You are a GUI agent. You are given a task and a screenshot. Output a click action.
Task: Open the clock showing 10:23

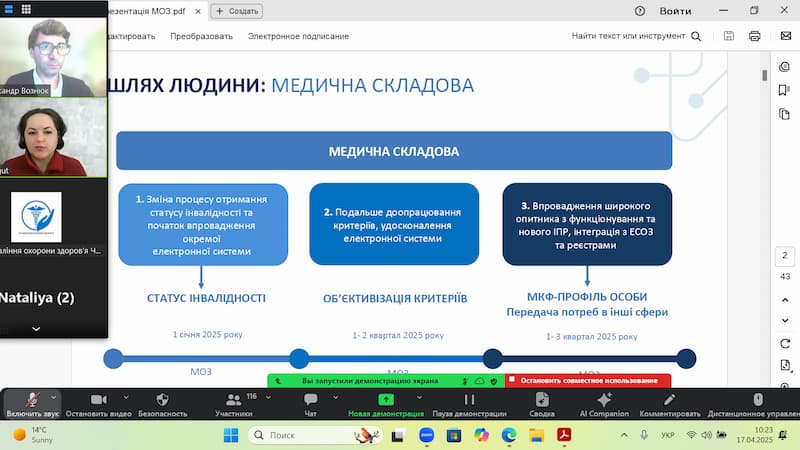(x=755, y=435)
